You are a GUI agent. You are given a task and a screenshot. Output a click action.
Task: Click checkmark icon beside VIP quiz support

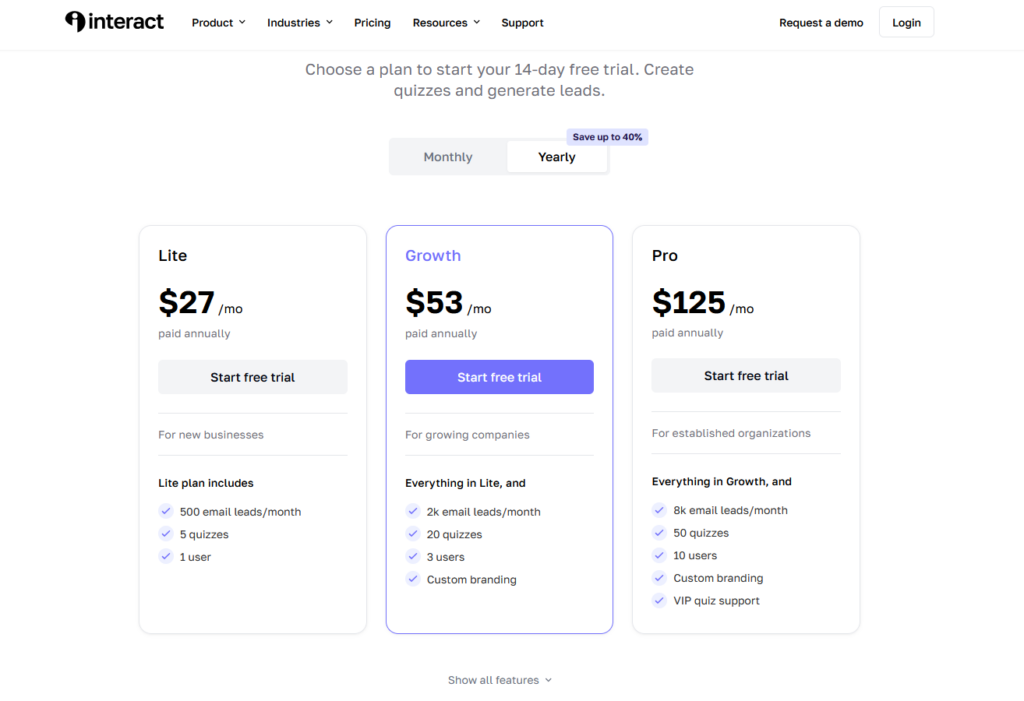[x=659, y=601]
